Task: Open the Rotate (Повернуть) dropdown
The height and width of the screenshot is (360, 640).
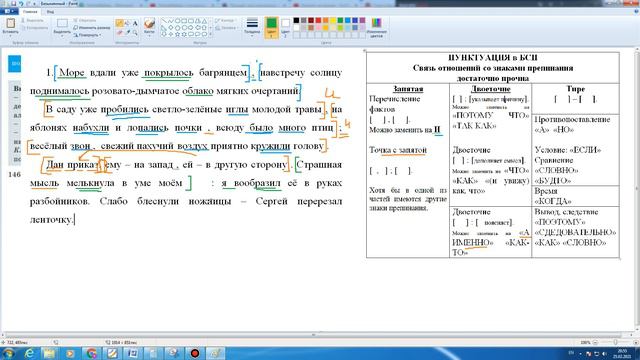Action: [87, 35]
